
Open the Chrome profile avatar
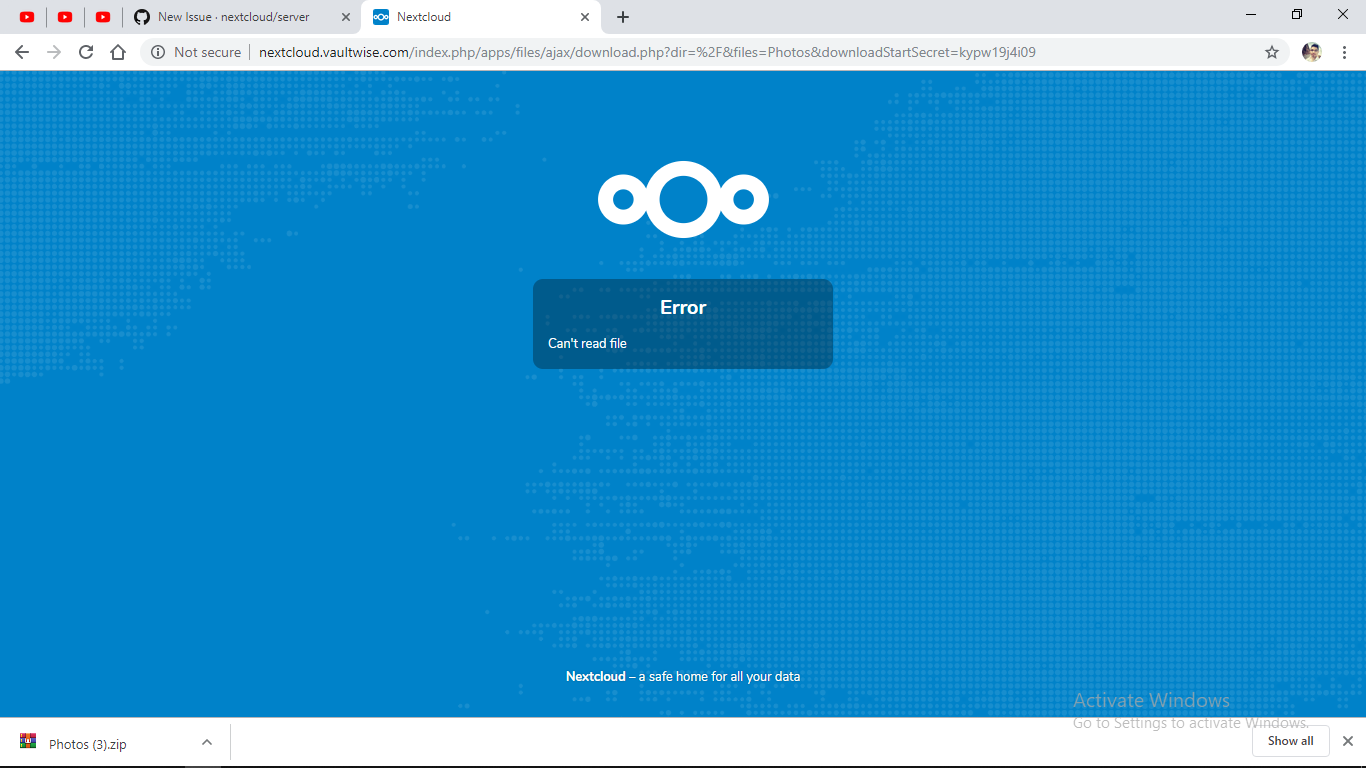click(1312, 52)
